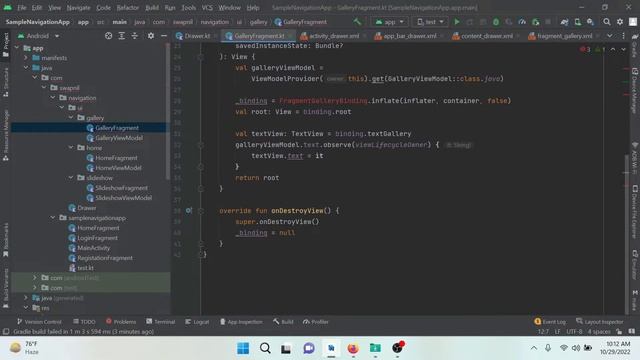Open the Refactor menu
Image resolution: width=640 pixels, height=360 pixels.
point(127,7)
